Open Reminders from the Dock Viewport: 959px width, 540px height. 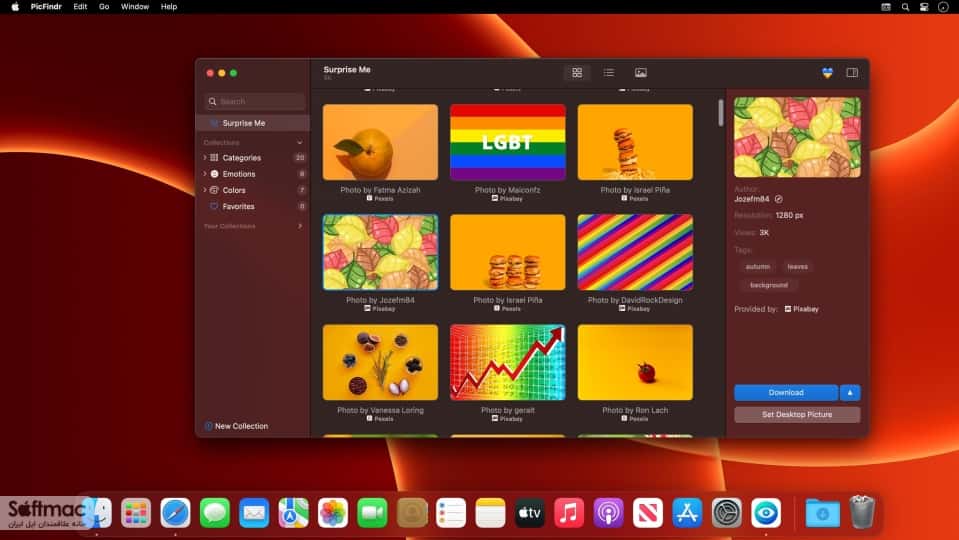(x=451, y=512)
